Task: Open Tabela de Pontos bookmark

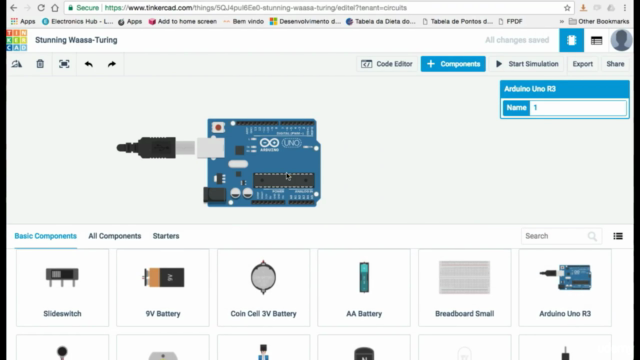Action: point(458,21)
